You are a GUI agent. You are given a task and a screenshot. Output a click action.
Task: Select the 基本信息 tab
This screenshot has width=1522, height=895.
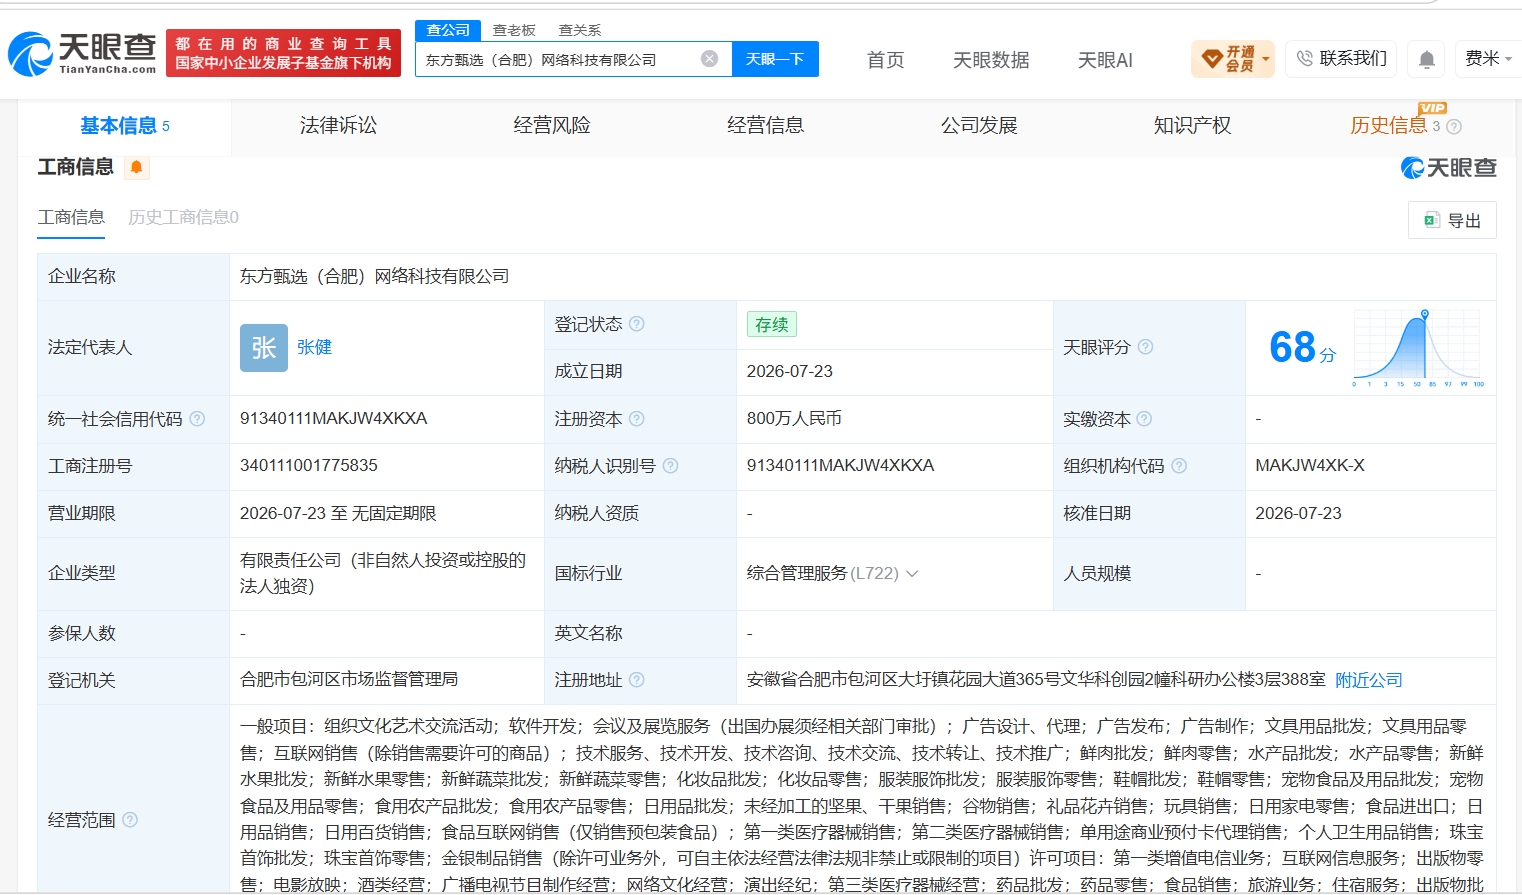[x=125, y=126]
